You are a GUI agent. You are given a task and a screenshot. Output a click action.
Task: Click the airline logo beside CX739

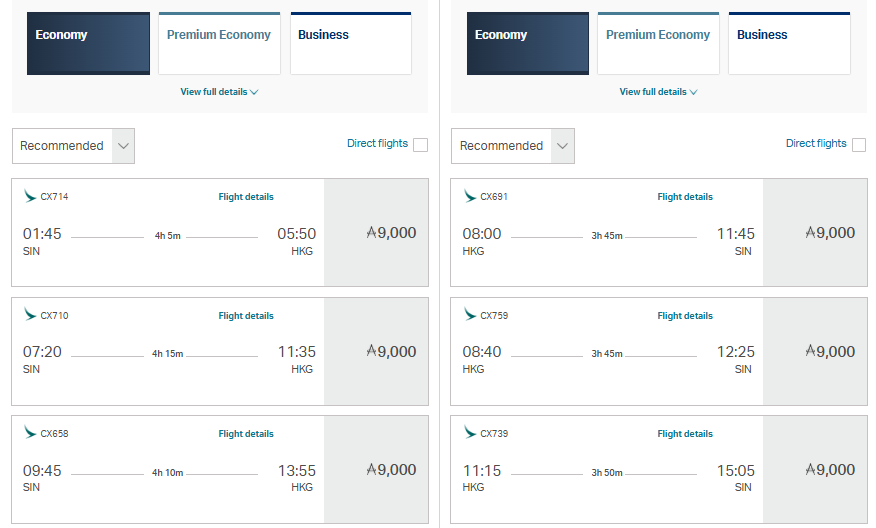[469, 432]
